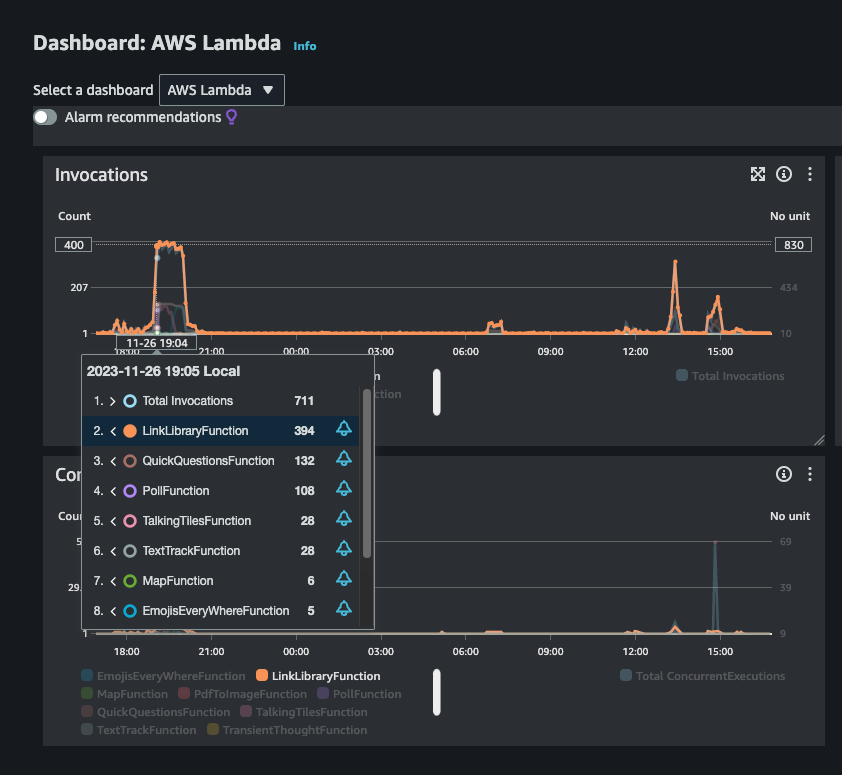This screenshot has height=775, width=842.
Task: Click the Total Invocations value 711
Action: 304,401
